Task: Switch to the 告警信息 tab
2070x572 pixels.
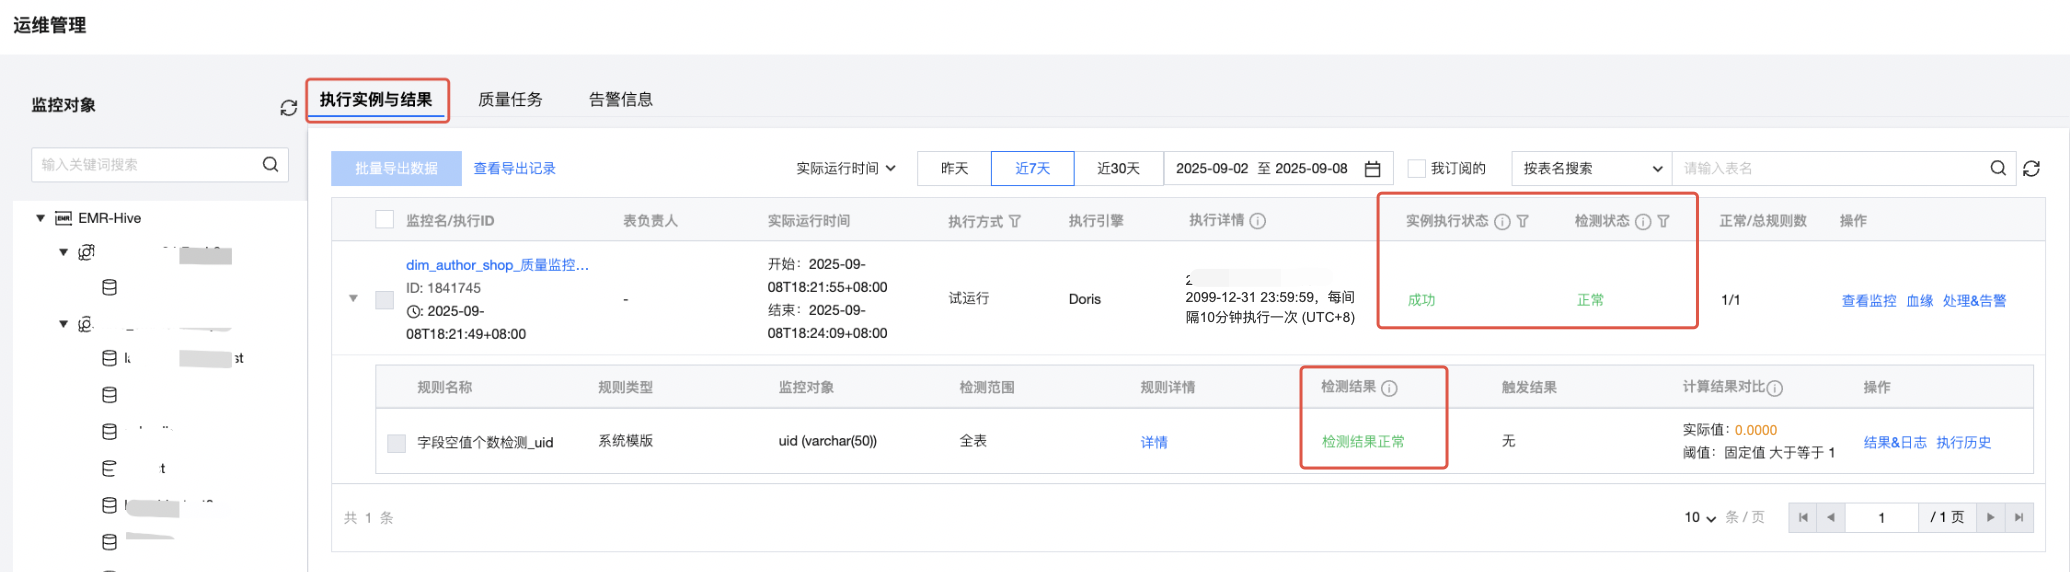Action: pos(620,100)
